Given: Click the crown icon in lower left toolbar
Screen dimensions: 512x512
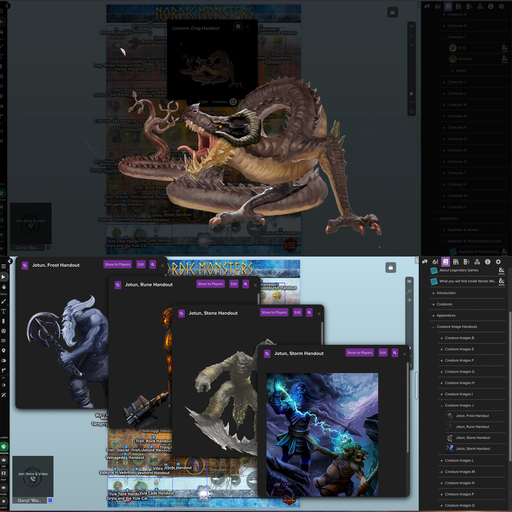Looking at the screenshot, I should (3, 460).
